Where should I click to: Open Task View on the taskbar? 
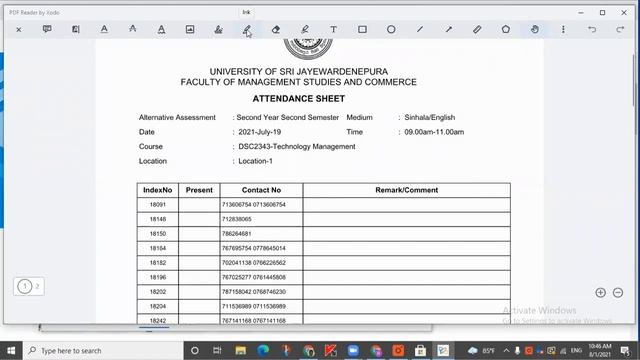(x=217, y=351)
